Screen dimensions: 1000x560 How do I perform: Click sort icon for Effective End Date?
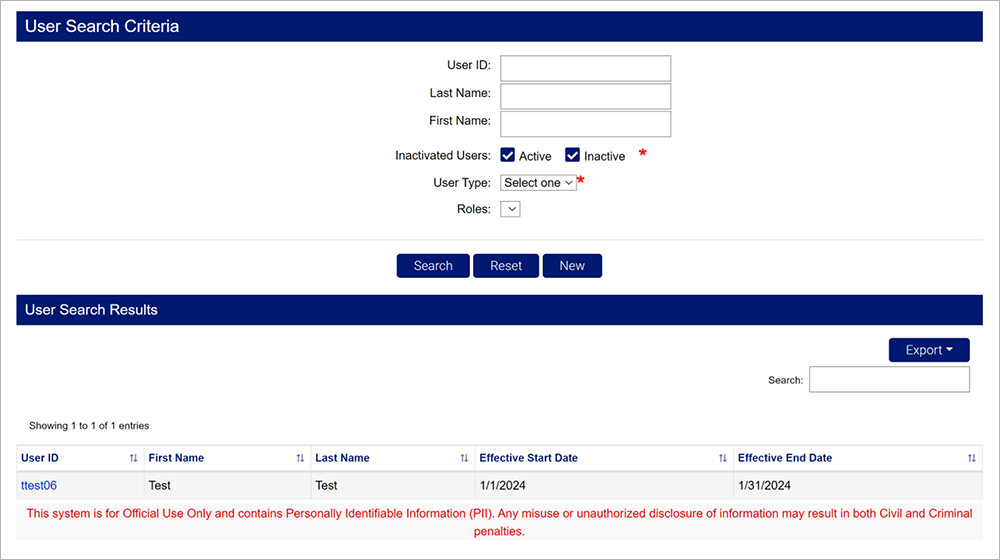pyautogui.click(x=972, y=458)
